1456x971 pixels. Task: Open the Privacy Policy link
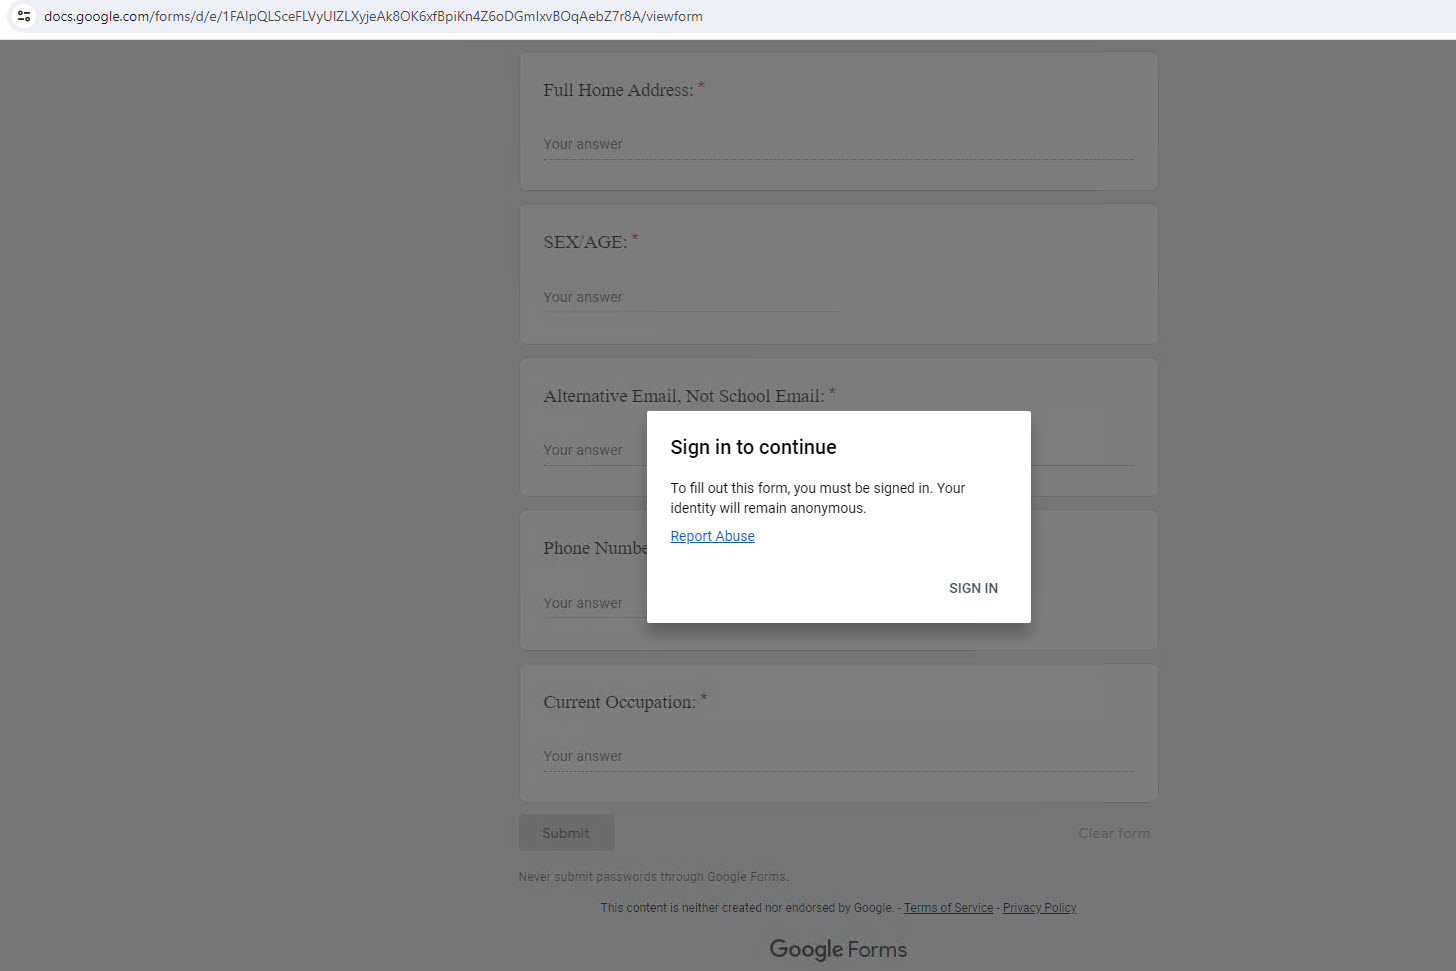tap(1039, 907)
